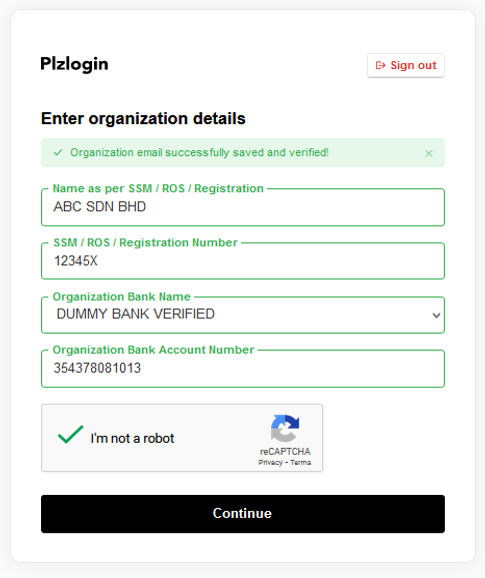Click the Continue button
The width and height of the screenshot is (485, 578).
click(x=243, y=514)
